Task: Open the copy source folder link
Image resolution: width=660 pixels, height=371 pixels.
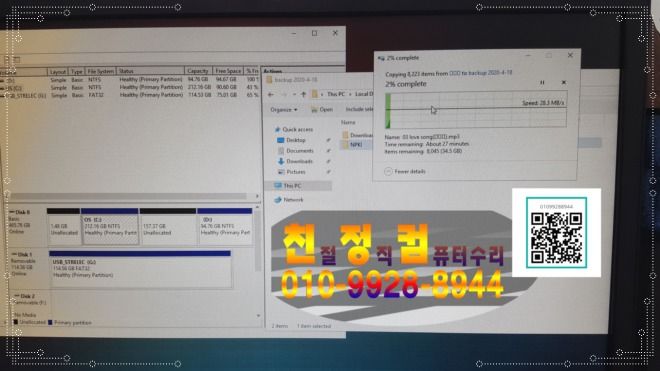Action: (455, 73)
